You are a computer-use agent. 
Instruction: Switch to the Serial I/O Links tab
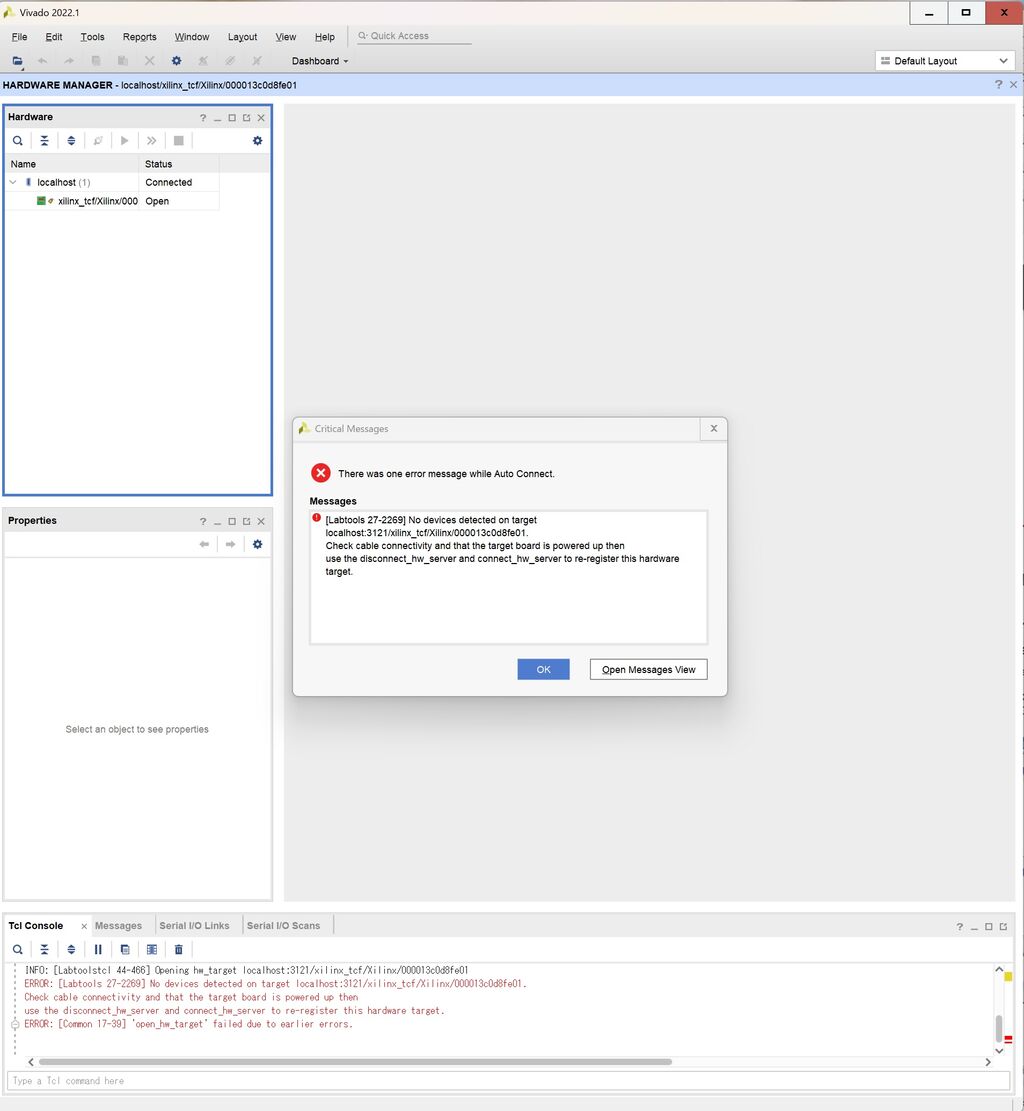coord(194,926)
